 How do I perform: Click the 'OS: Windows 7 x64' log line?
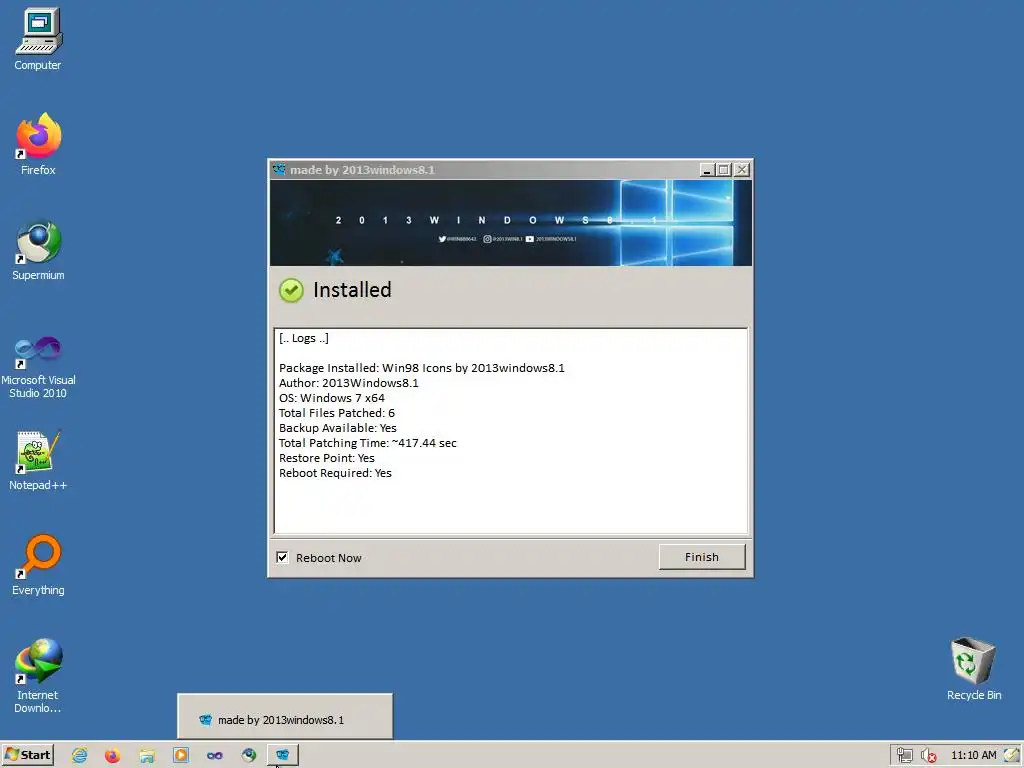tap(332, 398)
